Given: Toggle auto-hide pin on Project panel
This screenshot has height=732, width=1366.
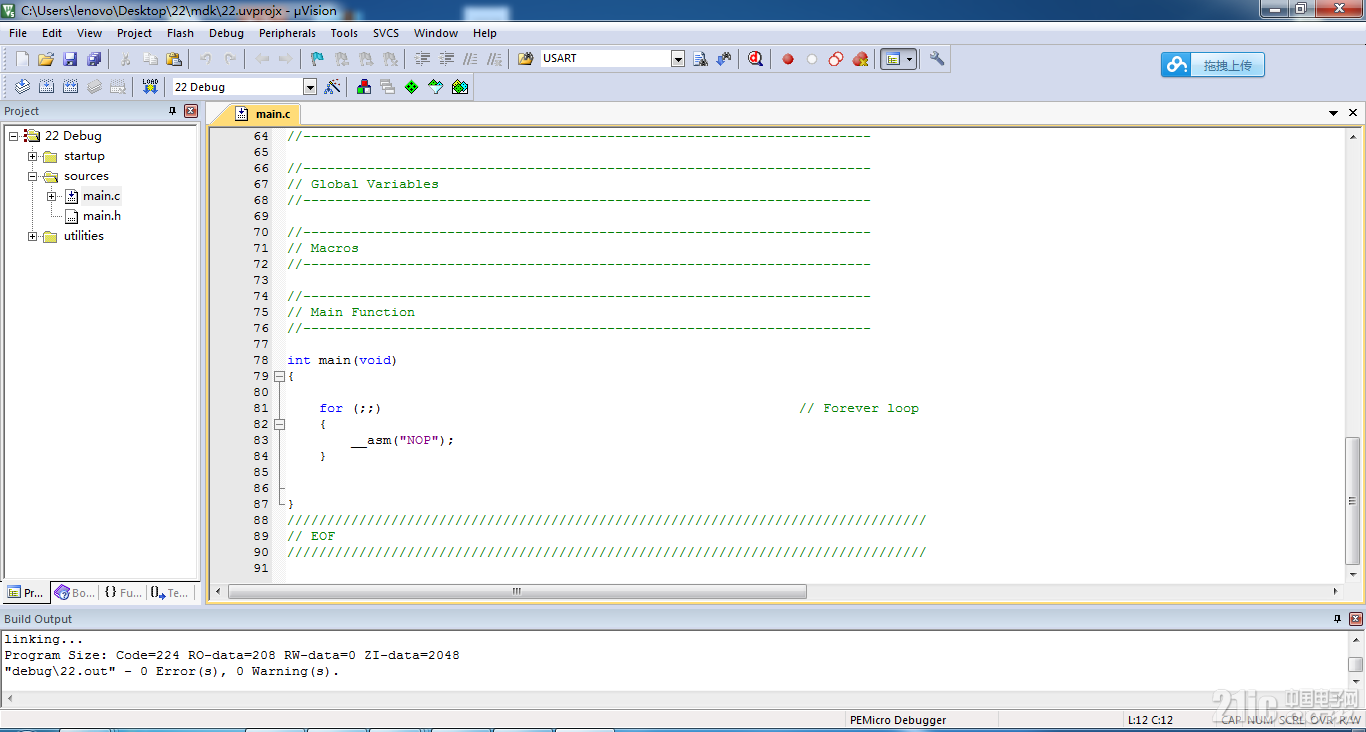Looking at the screenshot, I should [173, 111].
